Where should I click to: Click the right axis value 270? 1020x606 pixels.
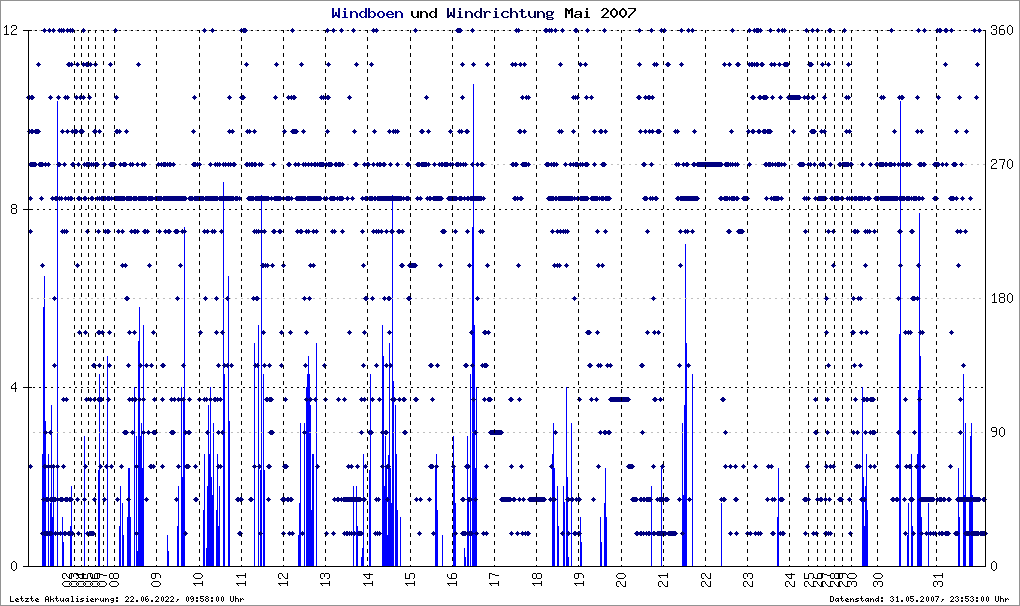(x=1002, y=164)
